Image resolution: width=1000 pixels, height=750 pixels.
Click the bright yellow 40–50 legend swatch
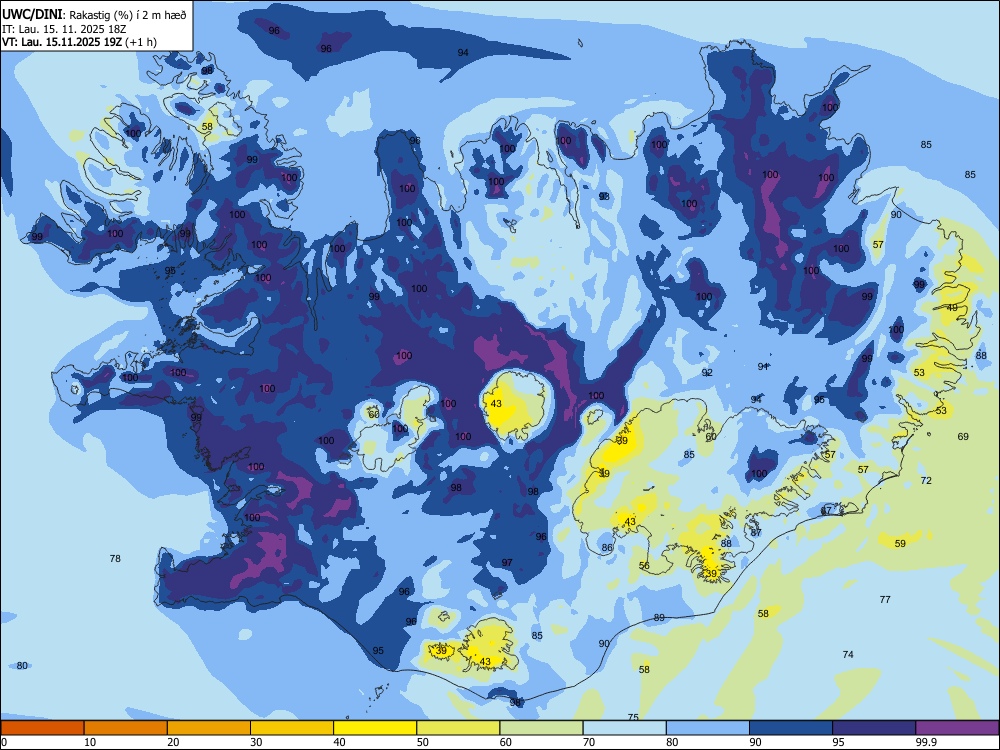375,728
